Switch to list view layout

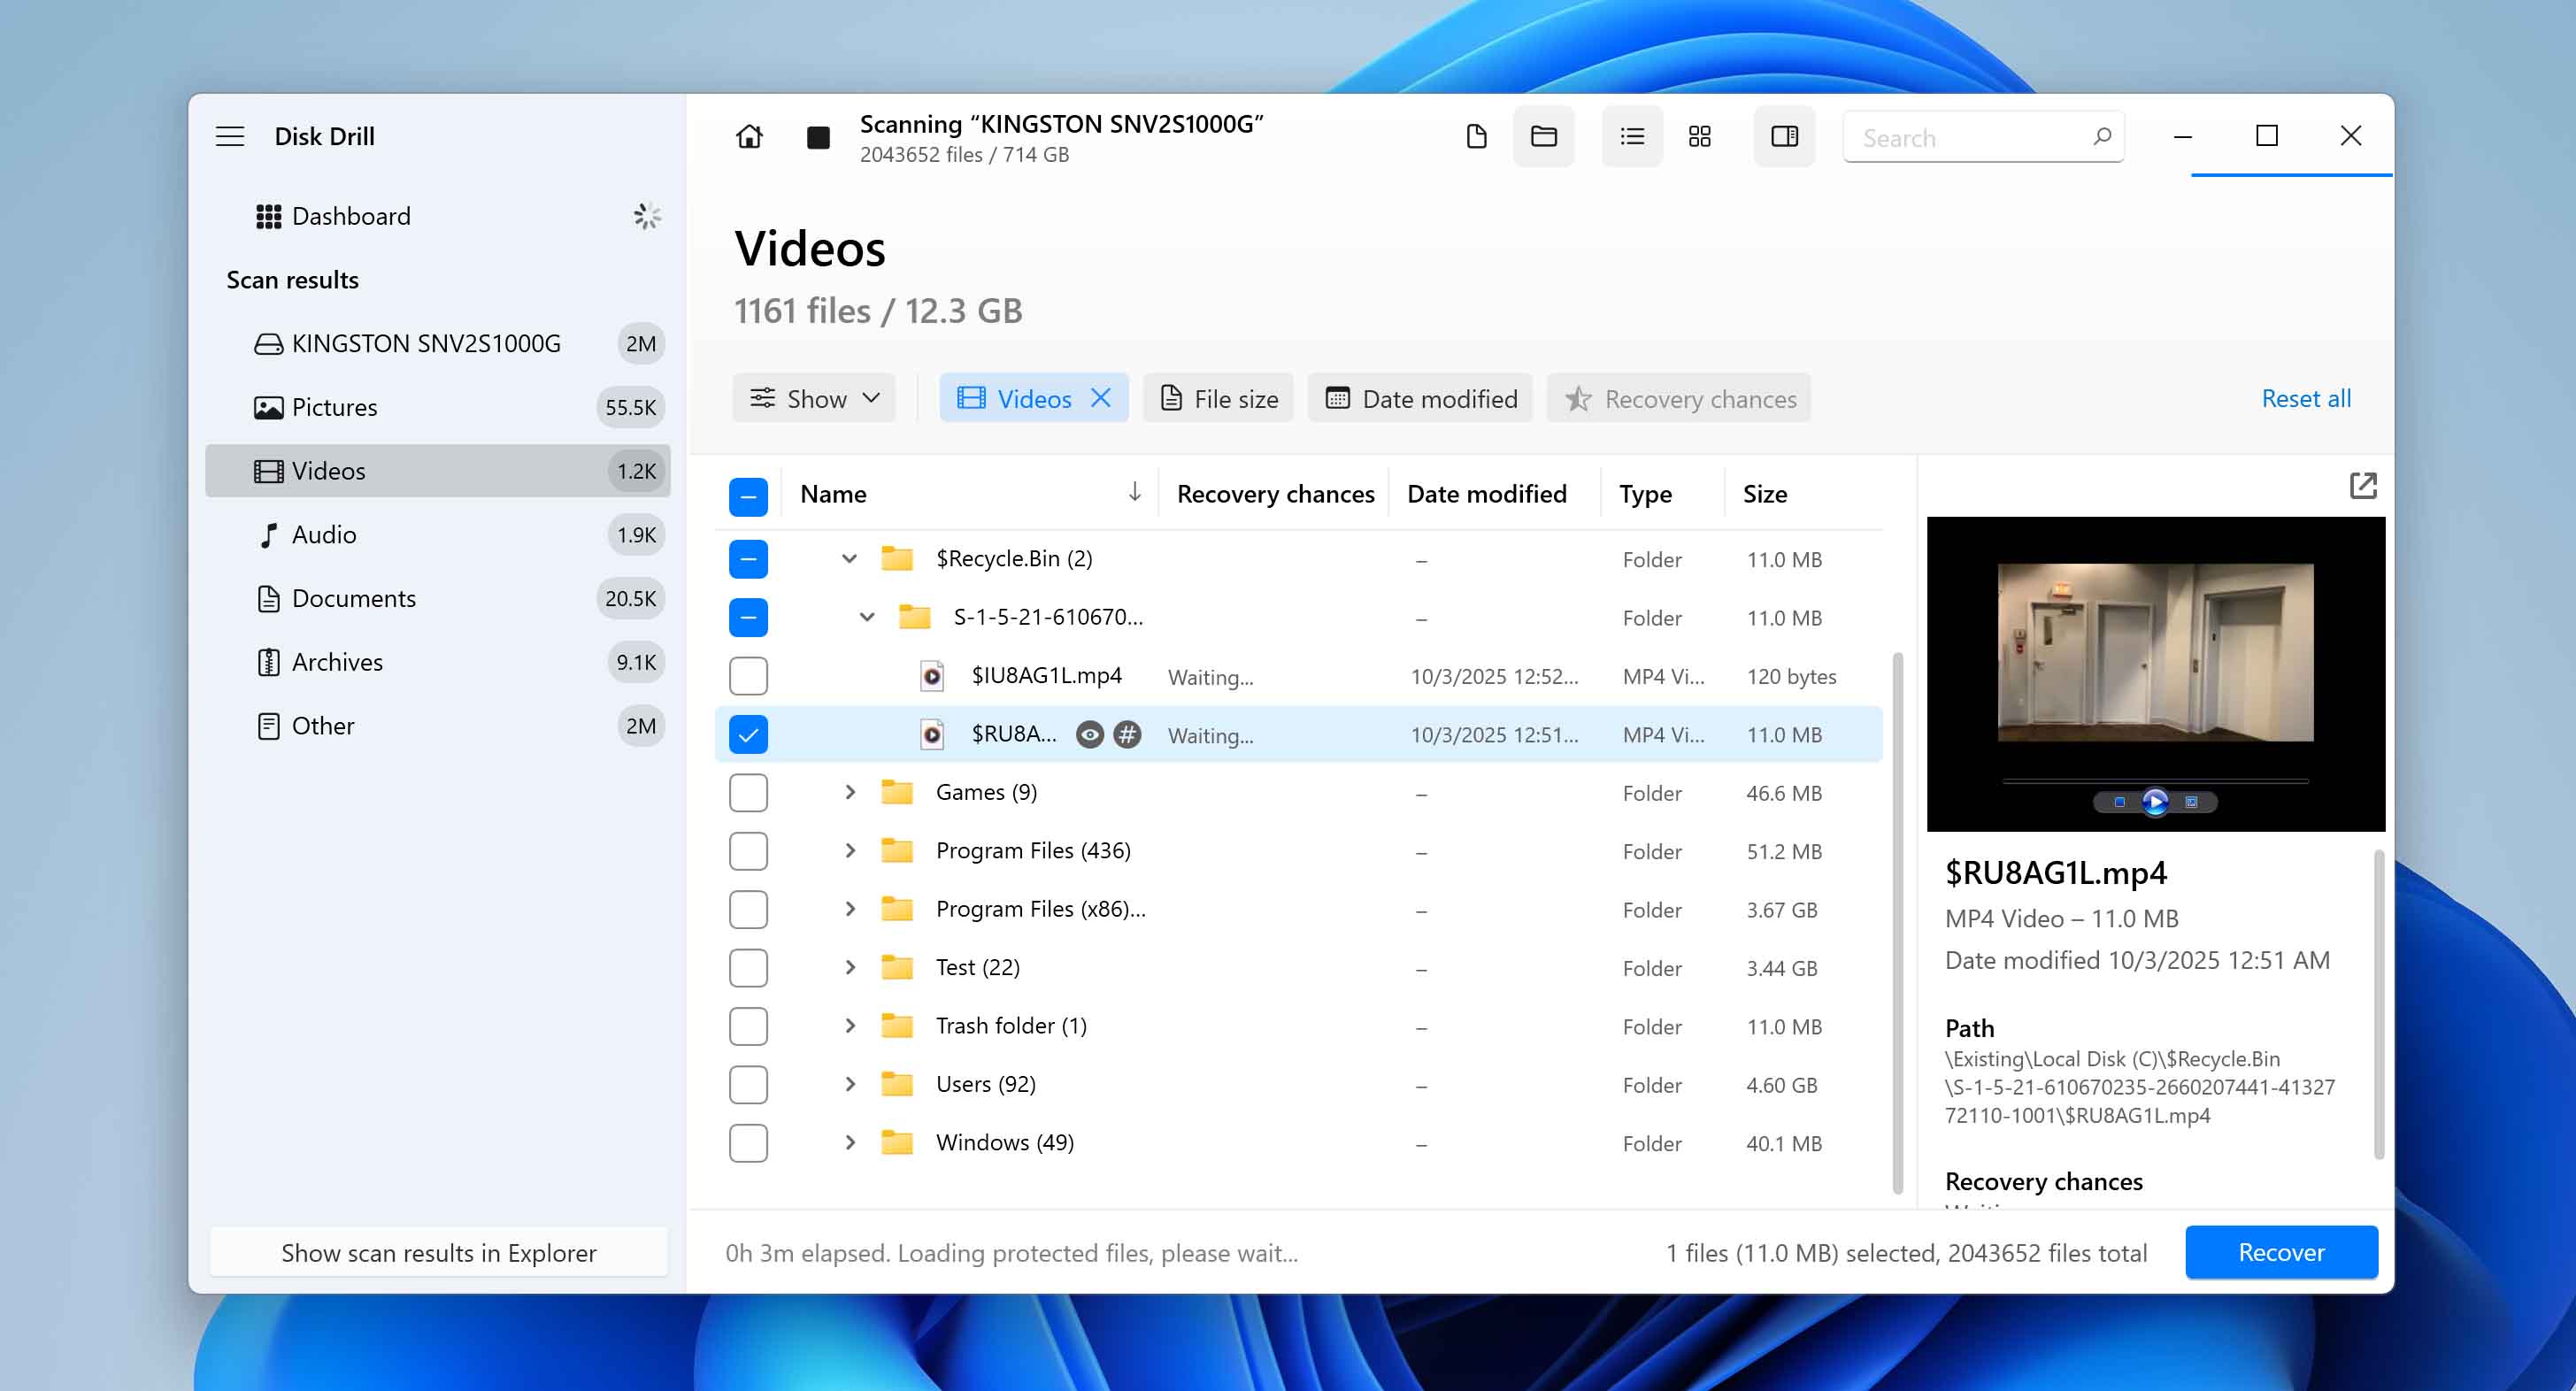[x=1632, y=136]
